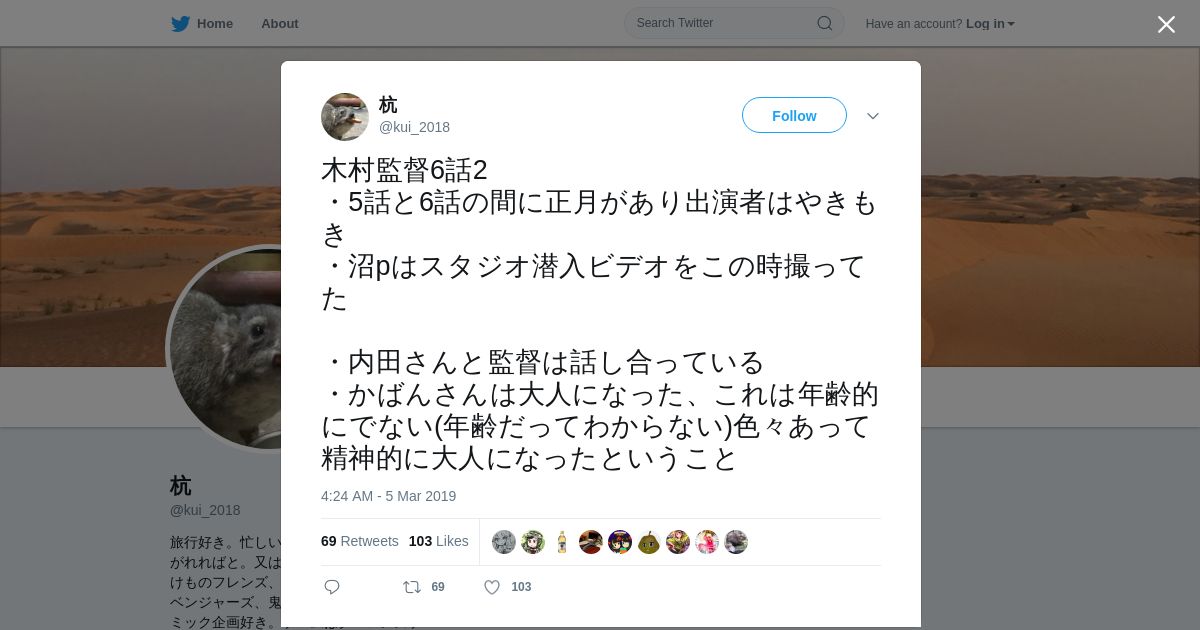Close the tweet overlay with X
The image size is (1200, 630).
click(1166, 24)
